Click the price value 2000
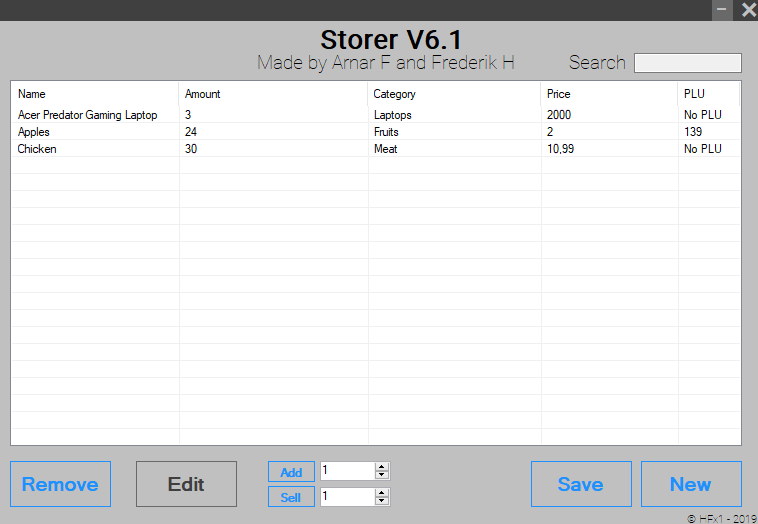The height and width of the screenshot is (524, 758). click(x=559, y=115)
